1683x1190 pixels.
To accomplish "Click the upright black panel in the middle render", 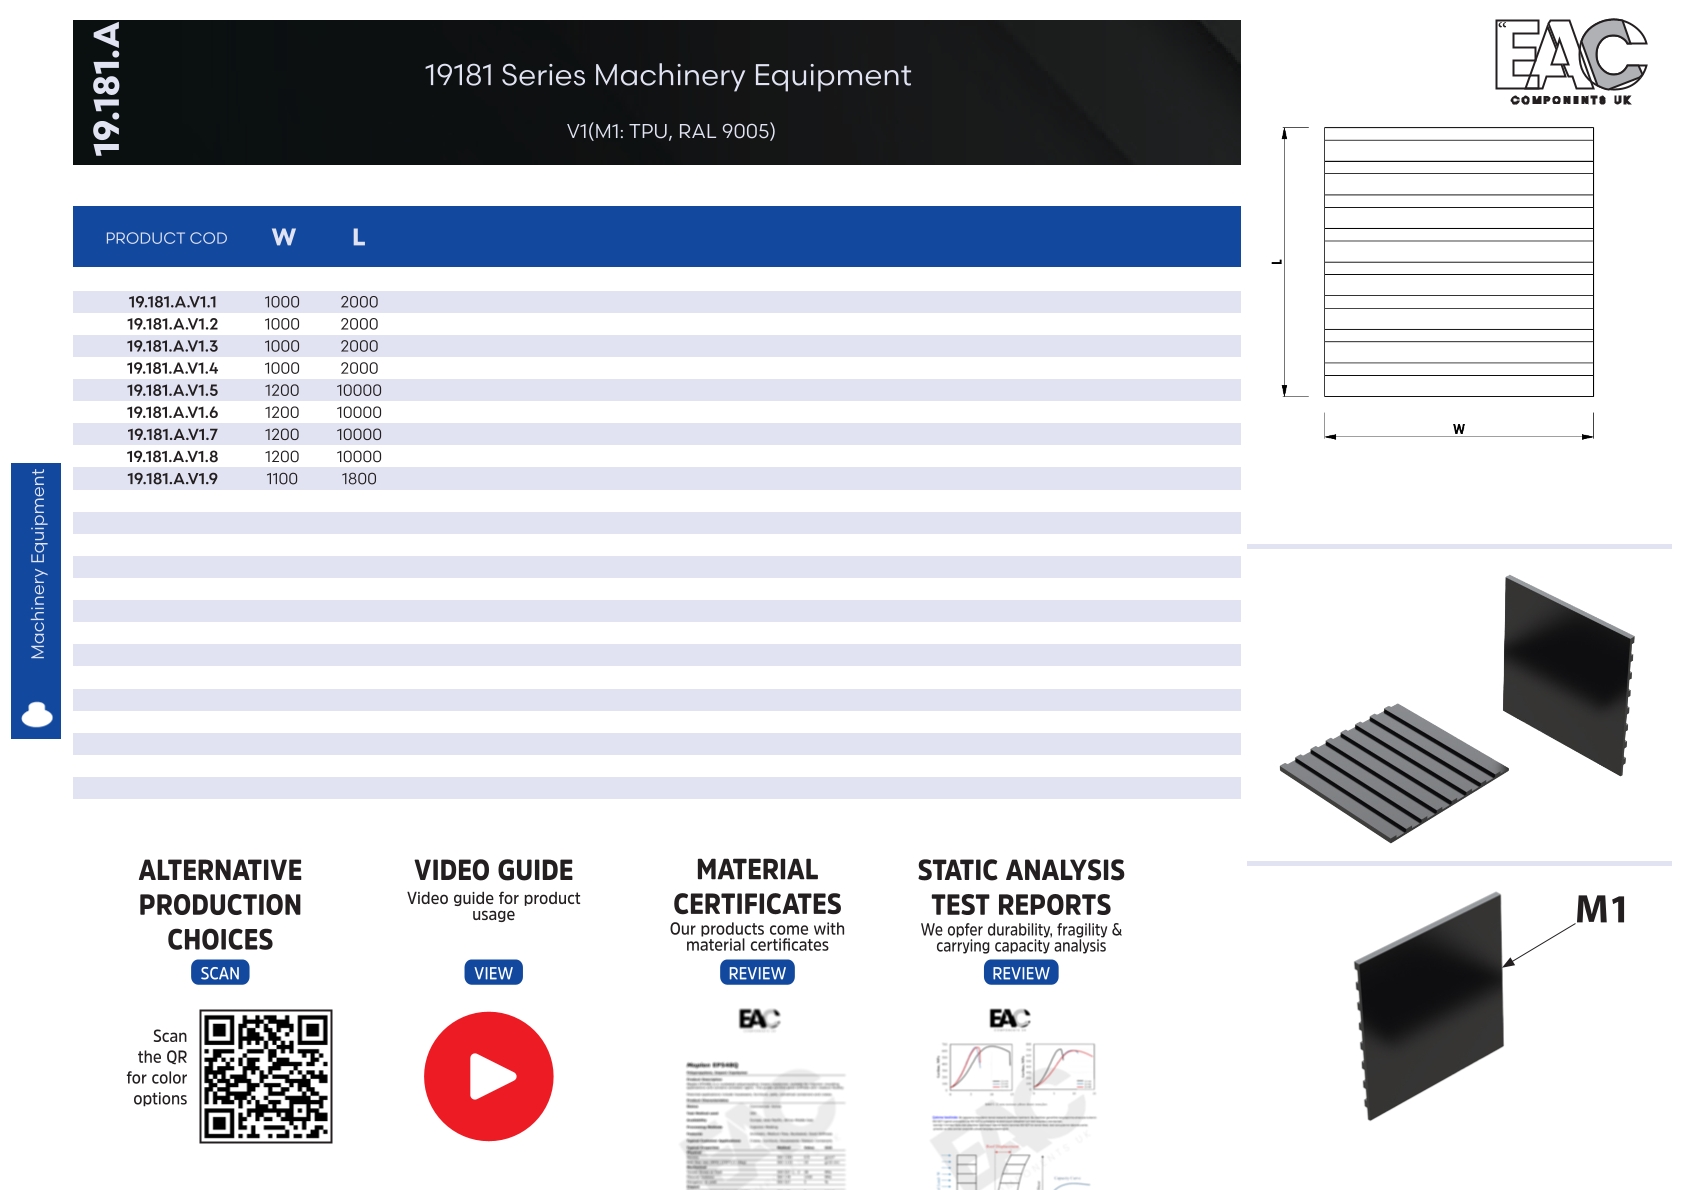I will [1568, 674].
